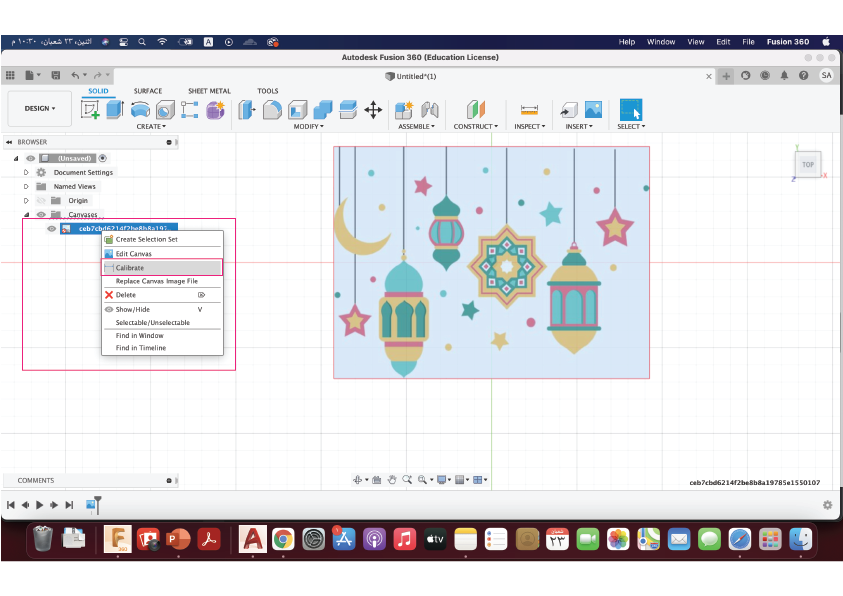Select the Press Pull tool

tap(247, 110)
